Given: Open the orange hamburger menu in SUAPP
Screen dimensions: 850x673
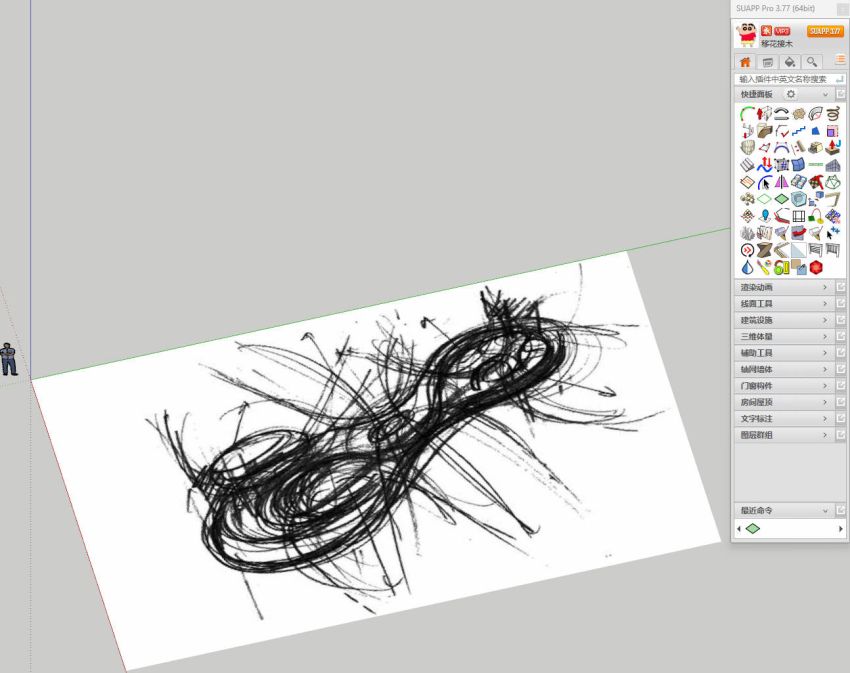Looking at the screenshot, I should [x=840, y=59].
